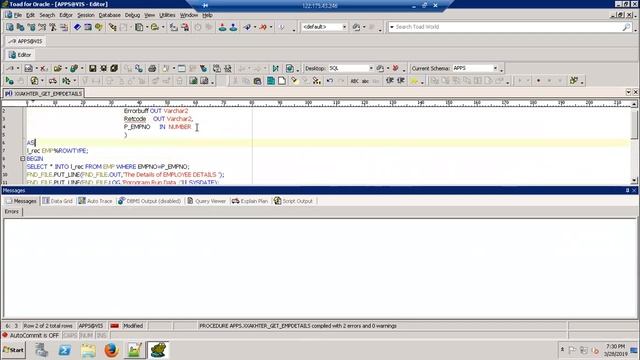
Task: Click the Execute statement green play icon
Action: point(9,81)
